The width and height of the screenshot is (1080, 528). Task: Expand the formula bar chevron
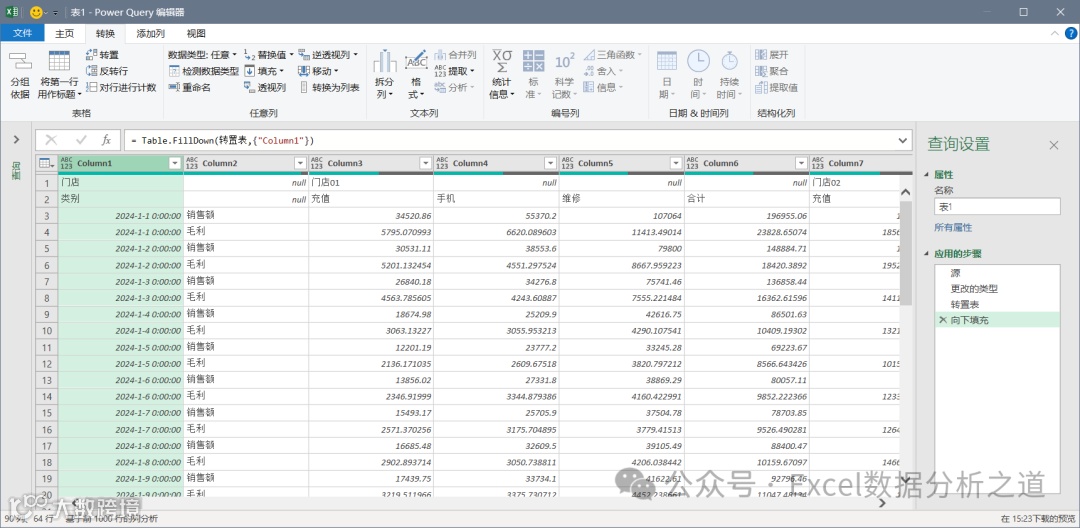[903, 140]
